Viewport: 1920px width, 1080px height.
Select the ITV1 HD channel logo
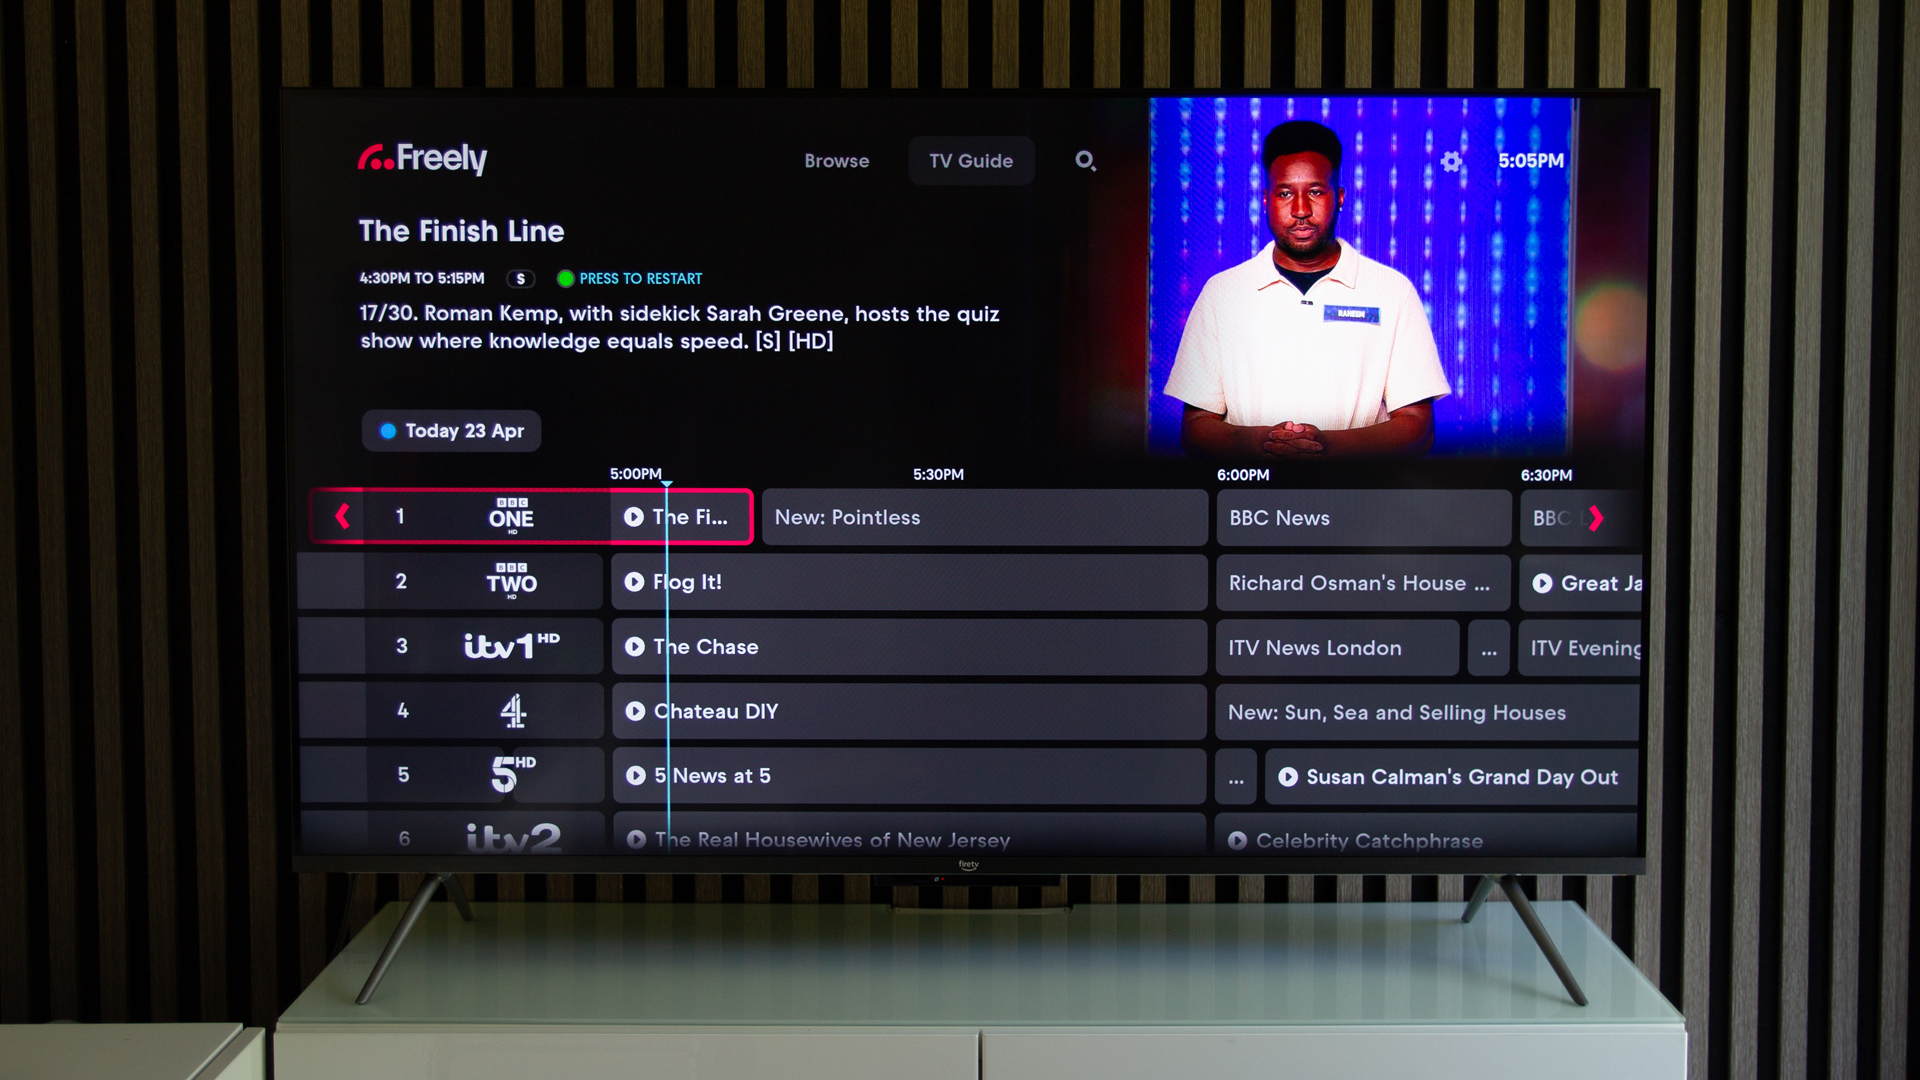click(511, 646)
